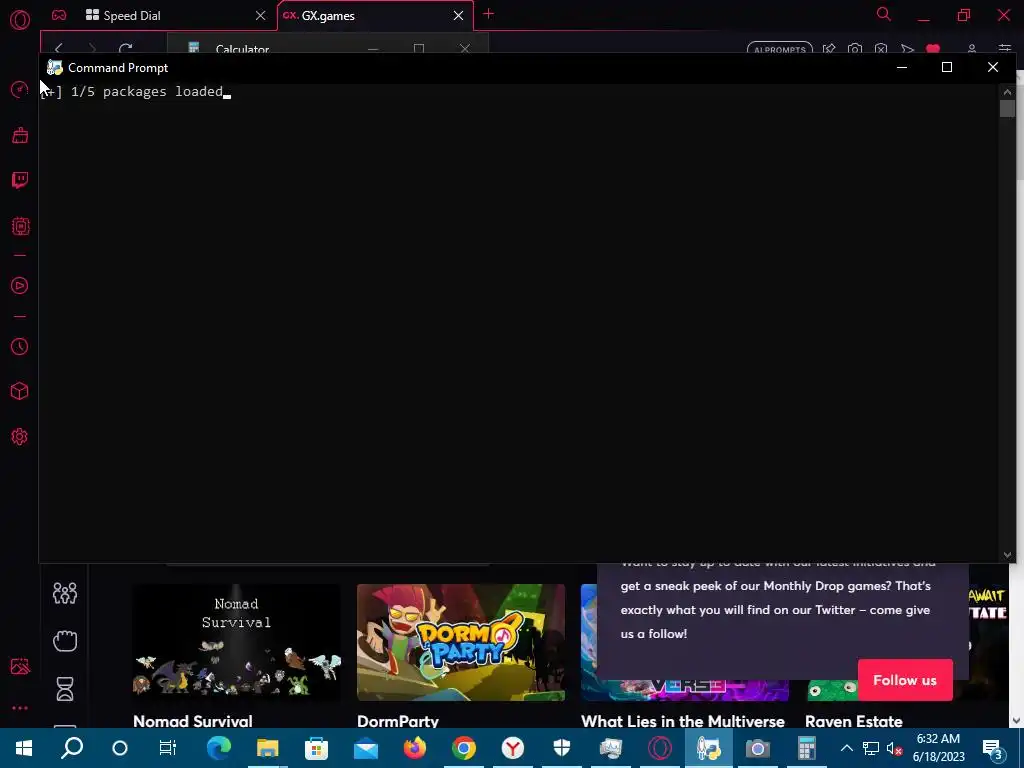
Task: Open the Windows Start menu
Action: coord(24,748)
